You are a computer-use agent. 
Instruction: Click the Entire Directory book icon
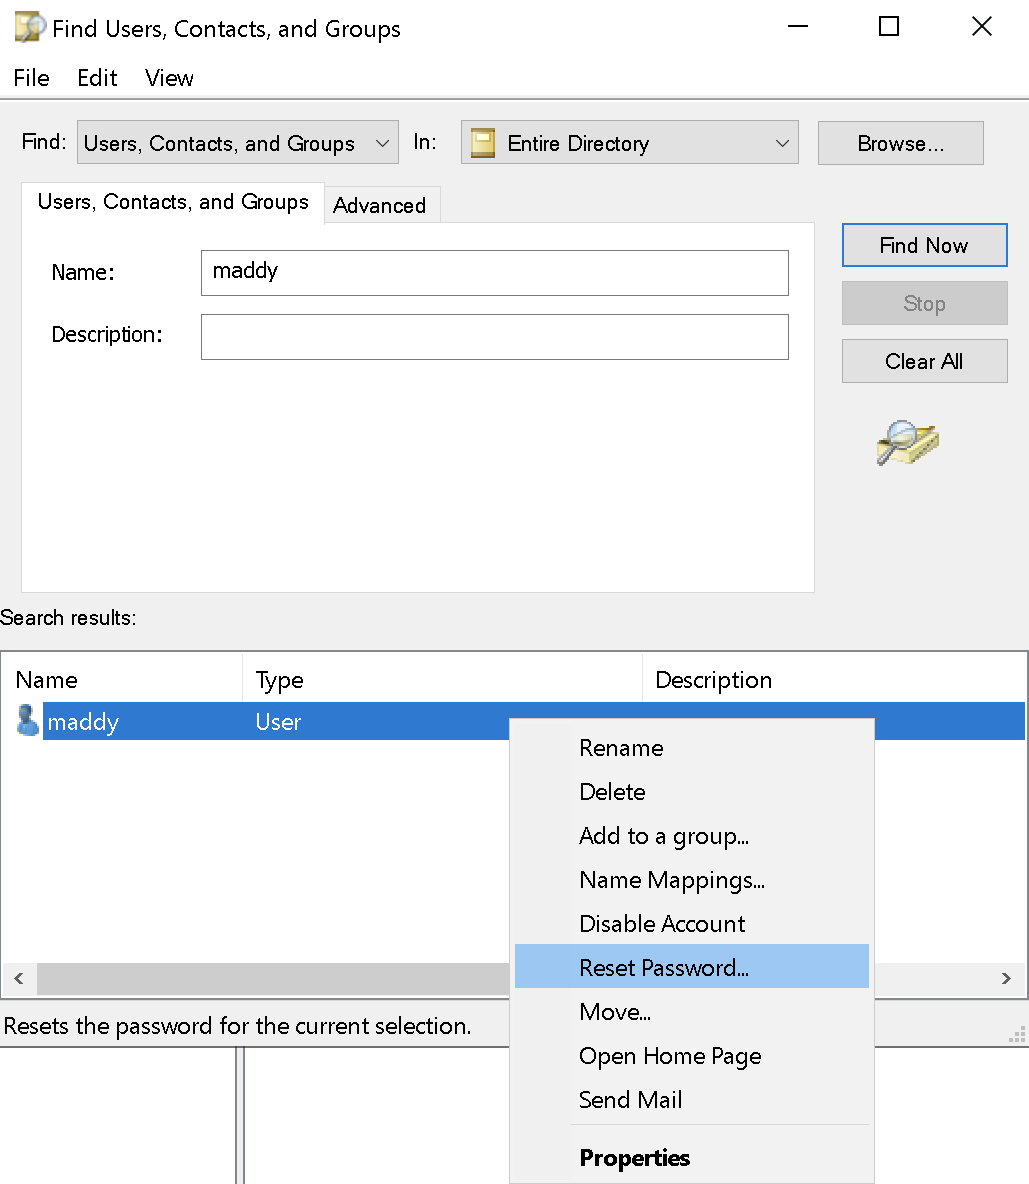tap(483, 143)
